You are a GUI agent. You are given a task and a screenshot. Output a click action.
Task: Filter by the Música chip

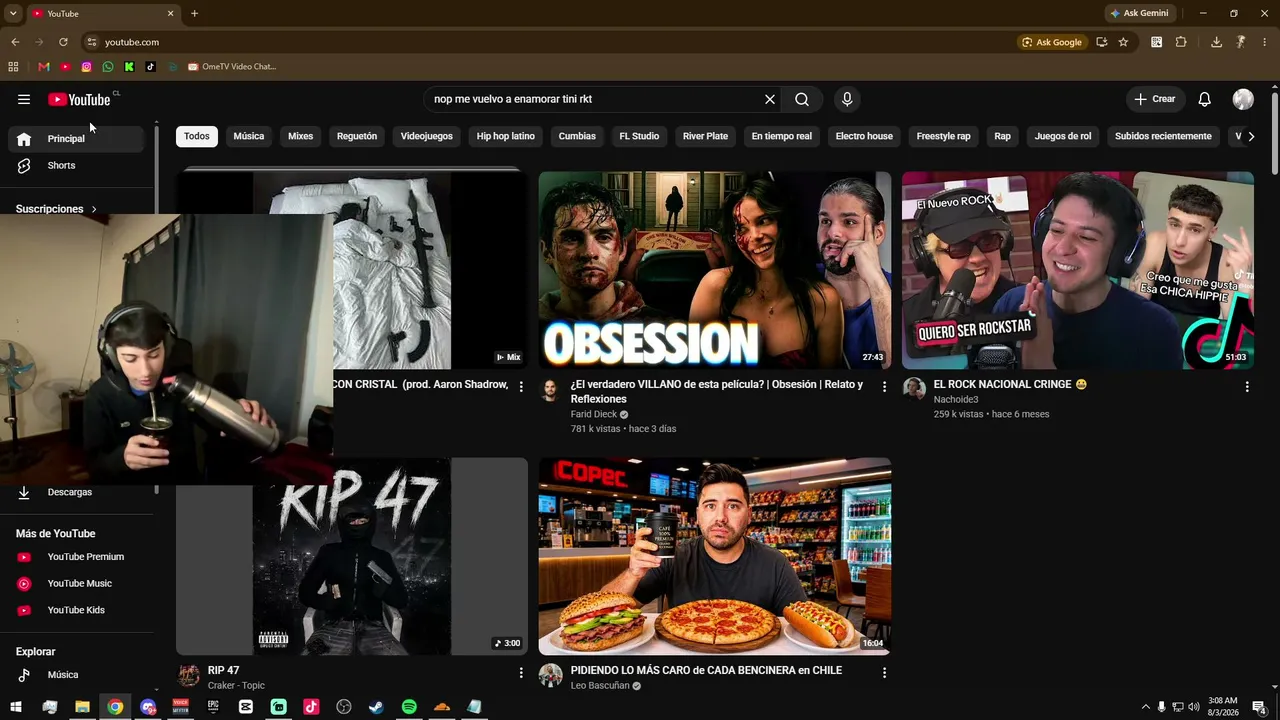(x=249, y=136)
